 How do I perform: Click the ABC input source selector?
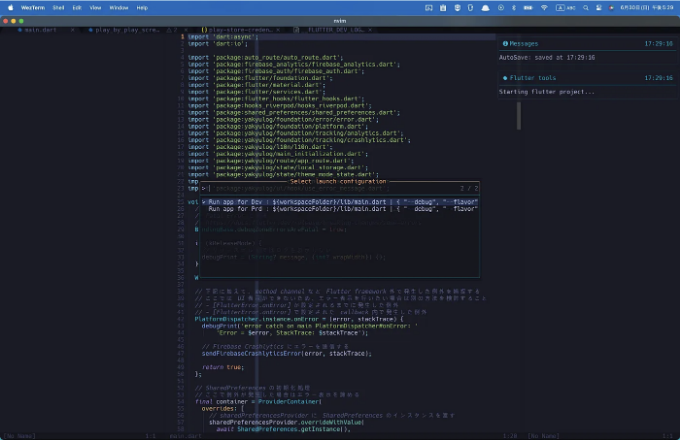tap(566, 8)
